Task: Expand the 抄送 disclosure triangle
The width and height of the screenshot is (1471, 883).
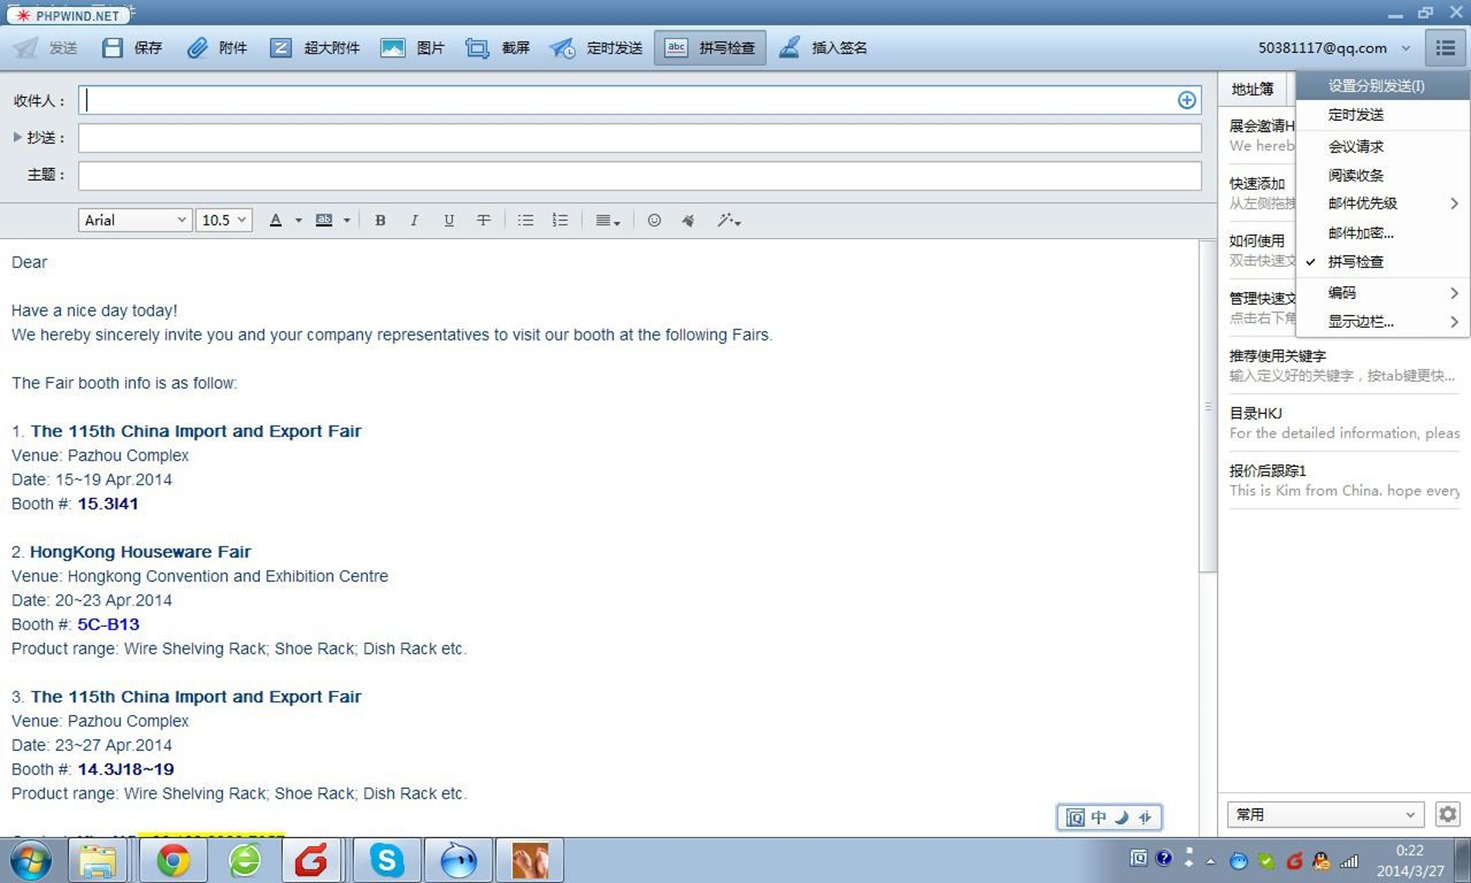Action: click(x=17, y=137)
